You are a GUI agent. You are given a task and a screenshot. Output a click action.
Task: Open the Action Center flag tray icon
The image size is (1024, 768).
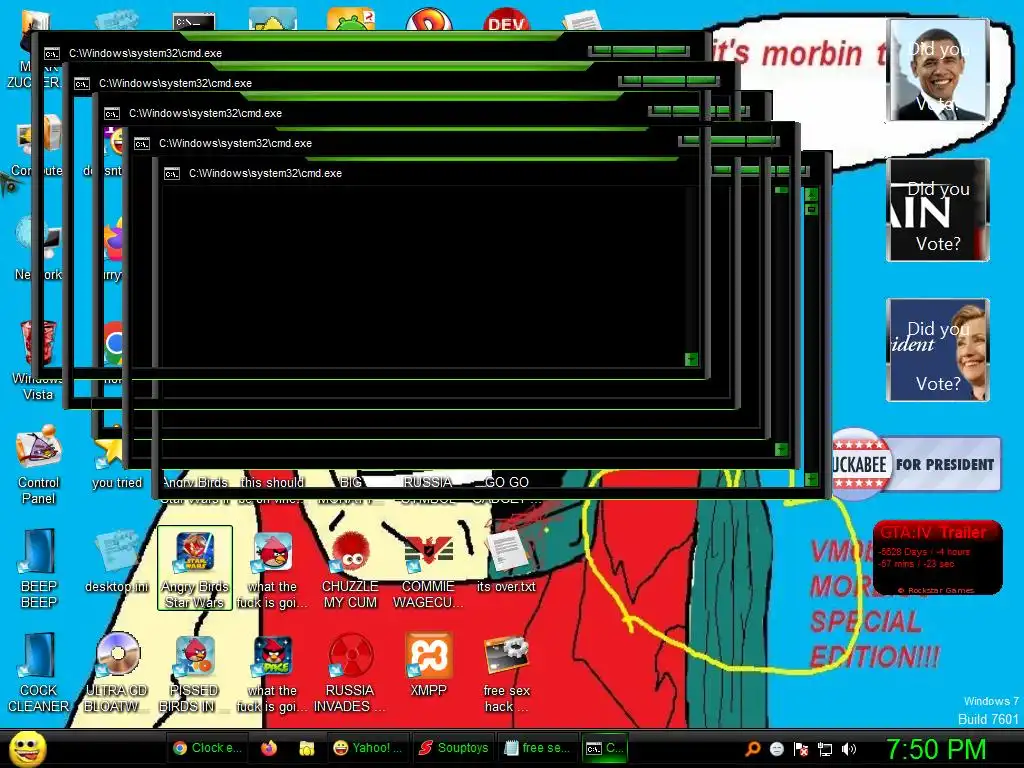801,748
